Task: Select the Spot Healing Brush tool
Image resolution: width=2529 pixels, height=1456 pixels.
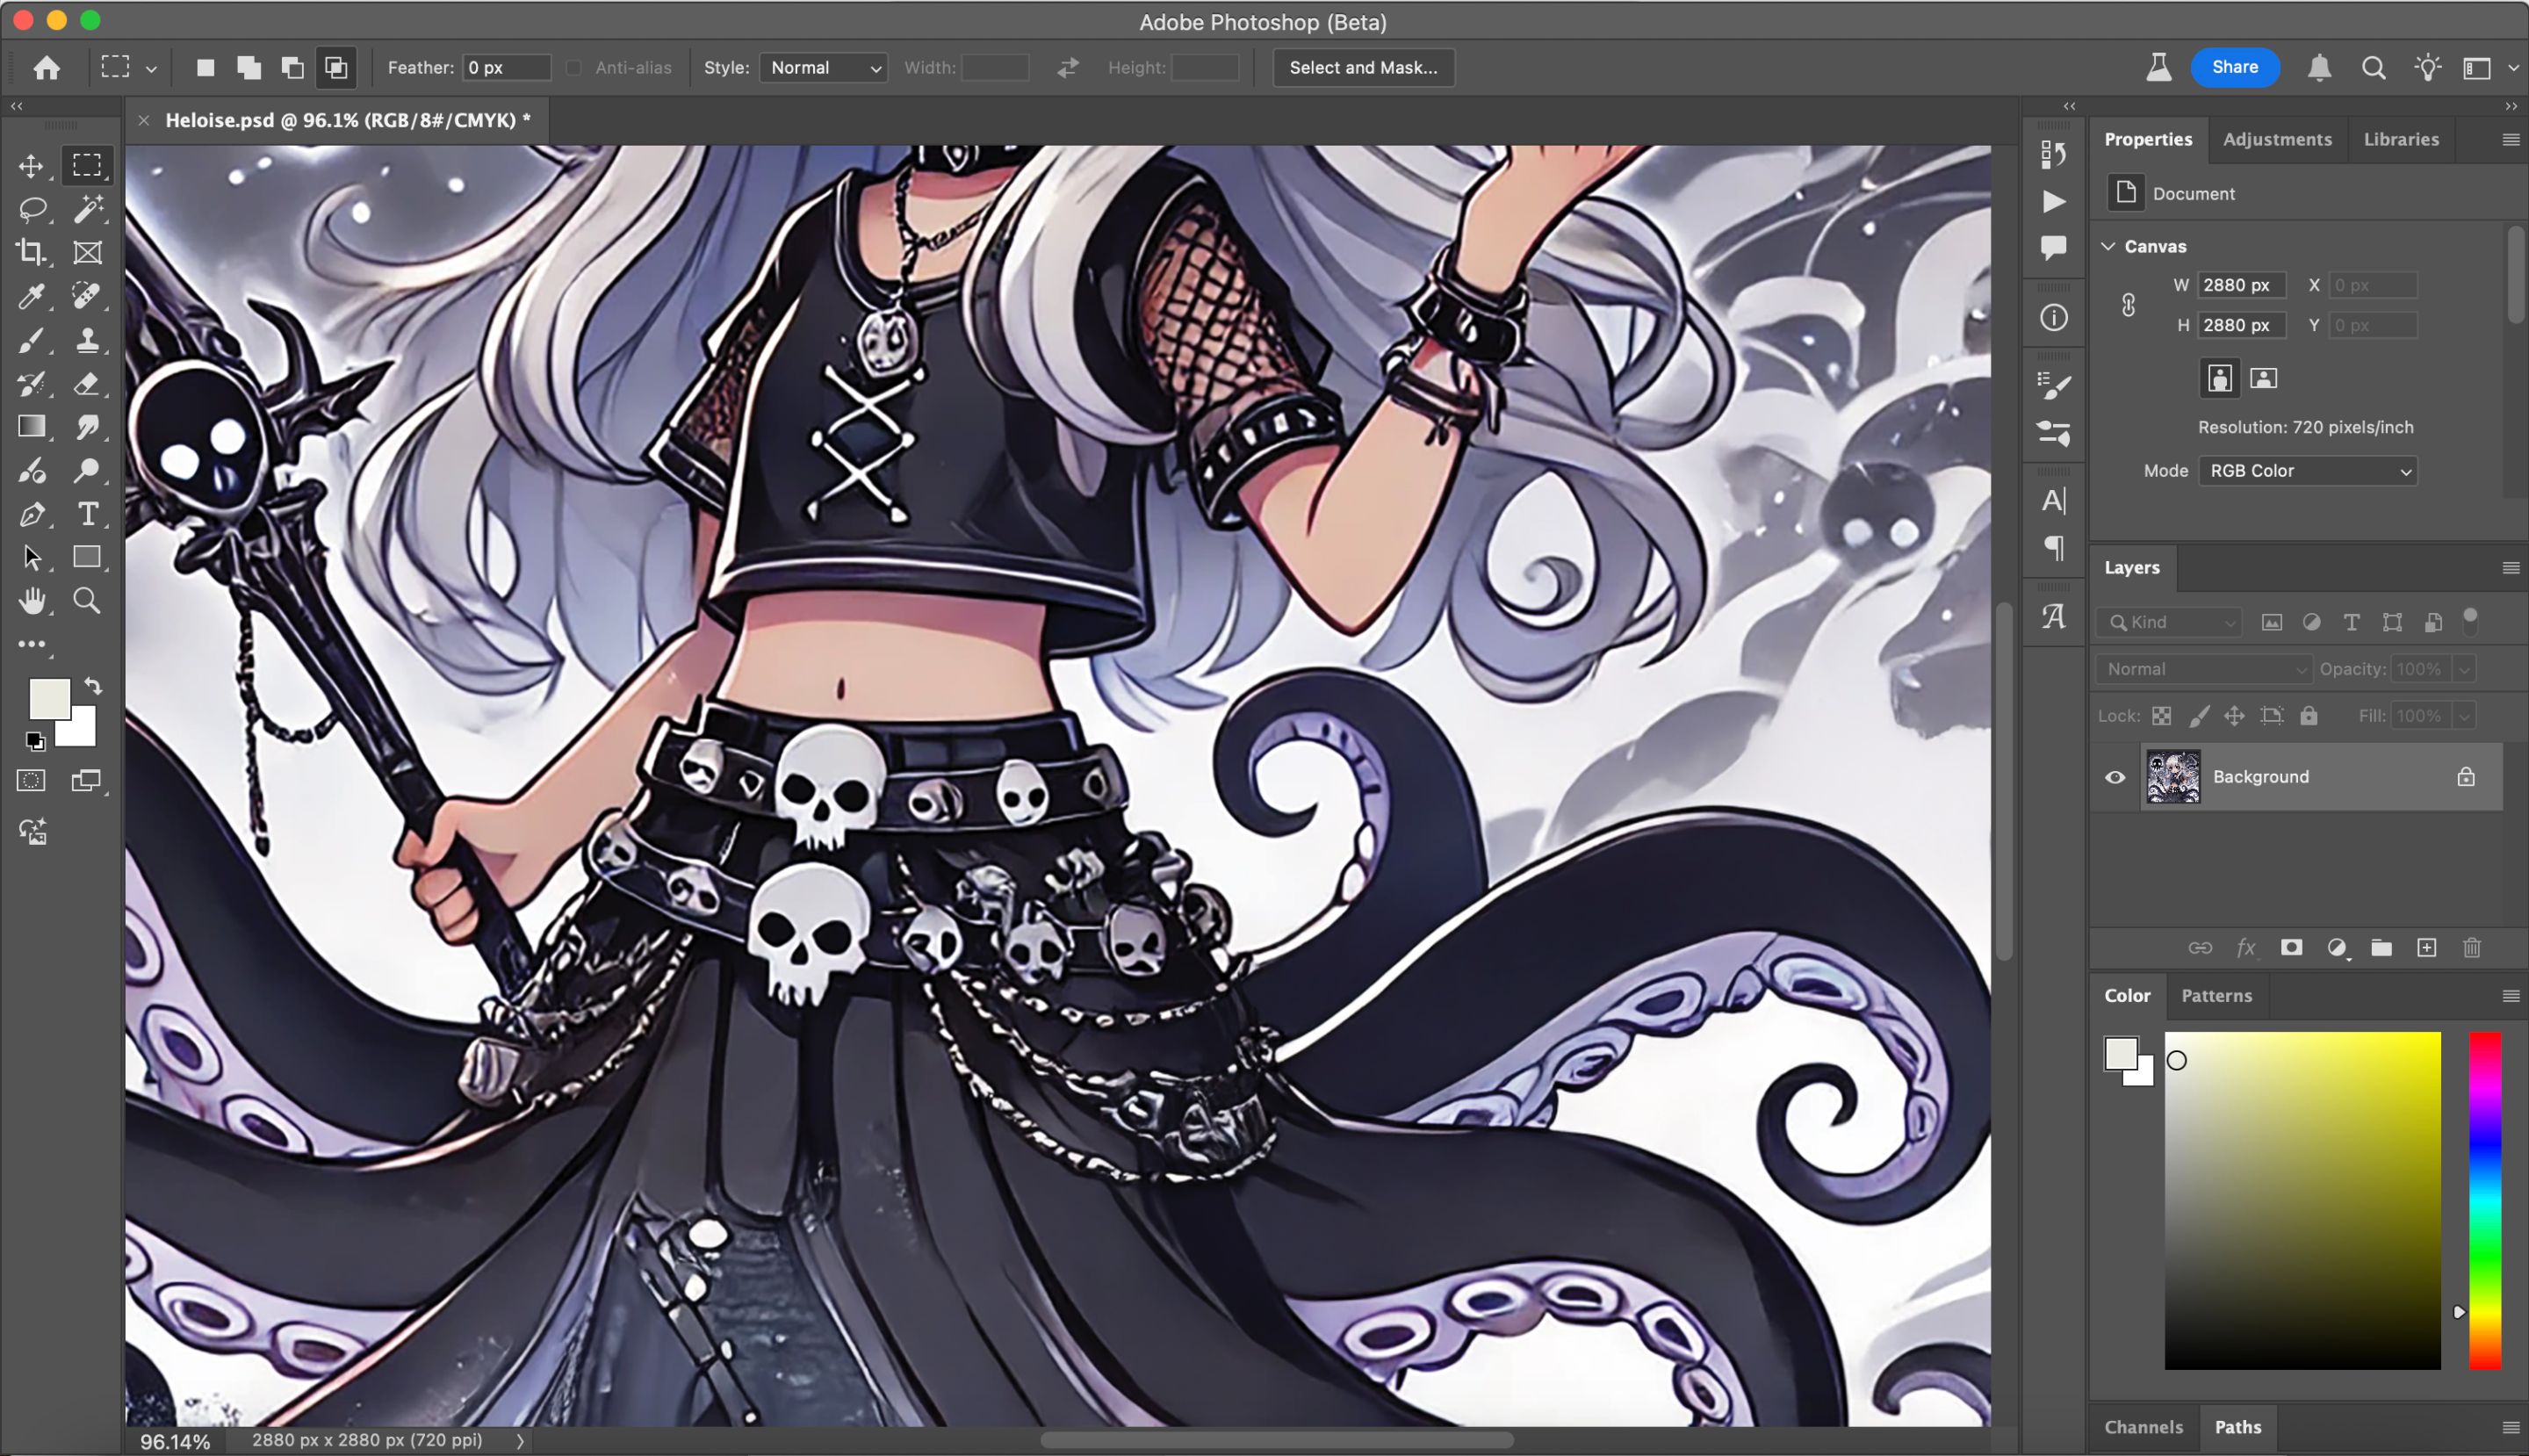Action: tap(88, 296)
